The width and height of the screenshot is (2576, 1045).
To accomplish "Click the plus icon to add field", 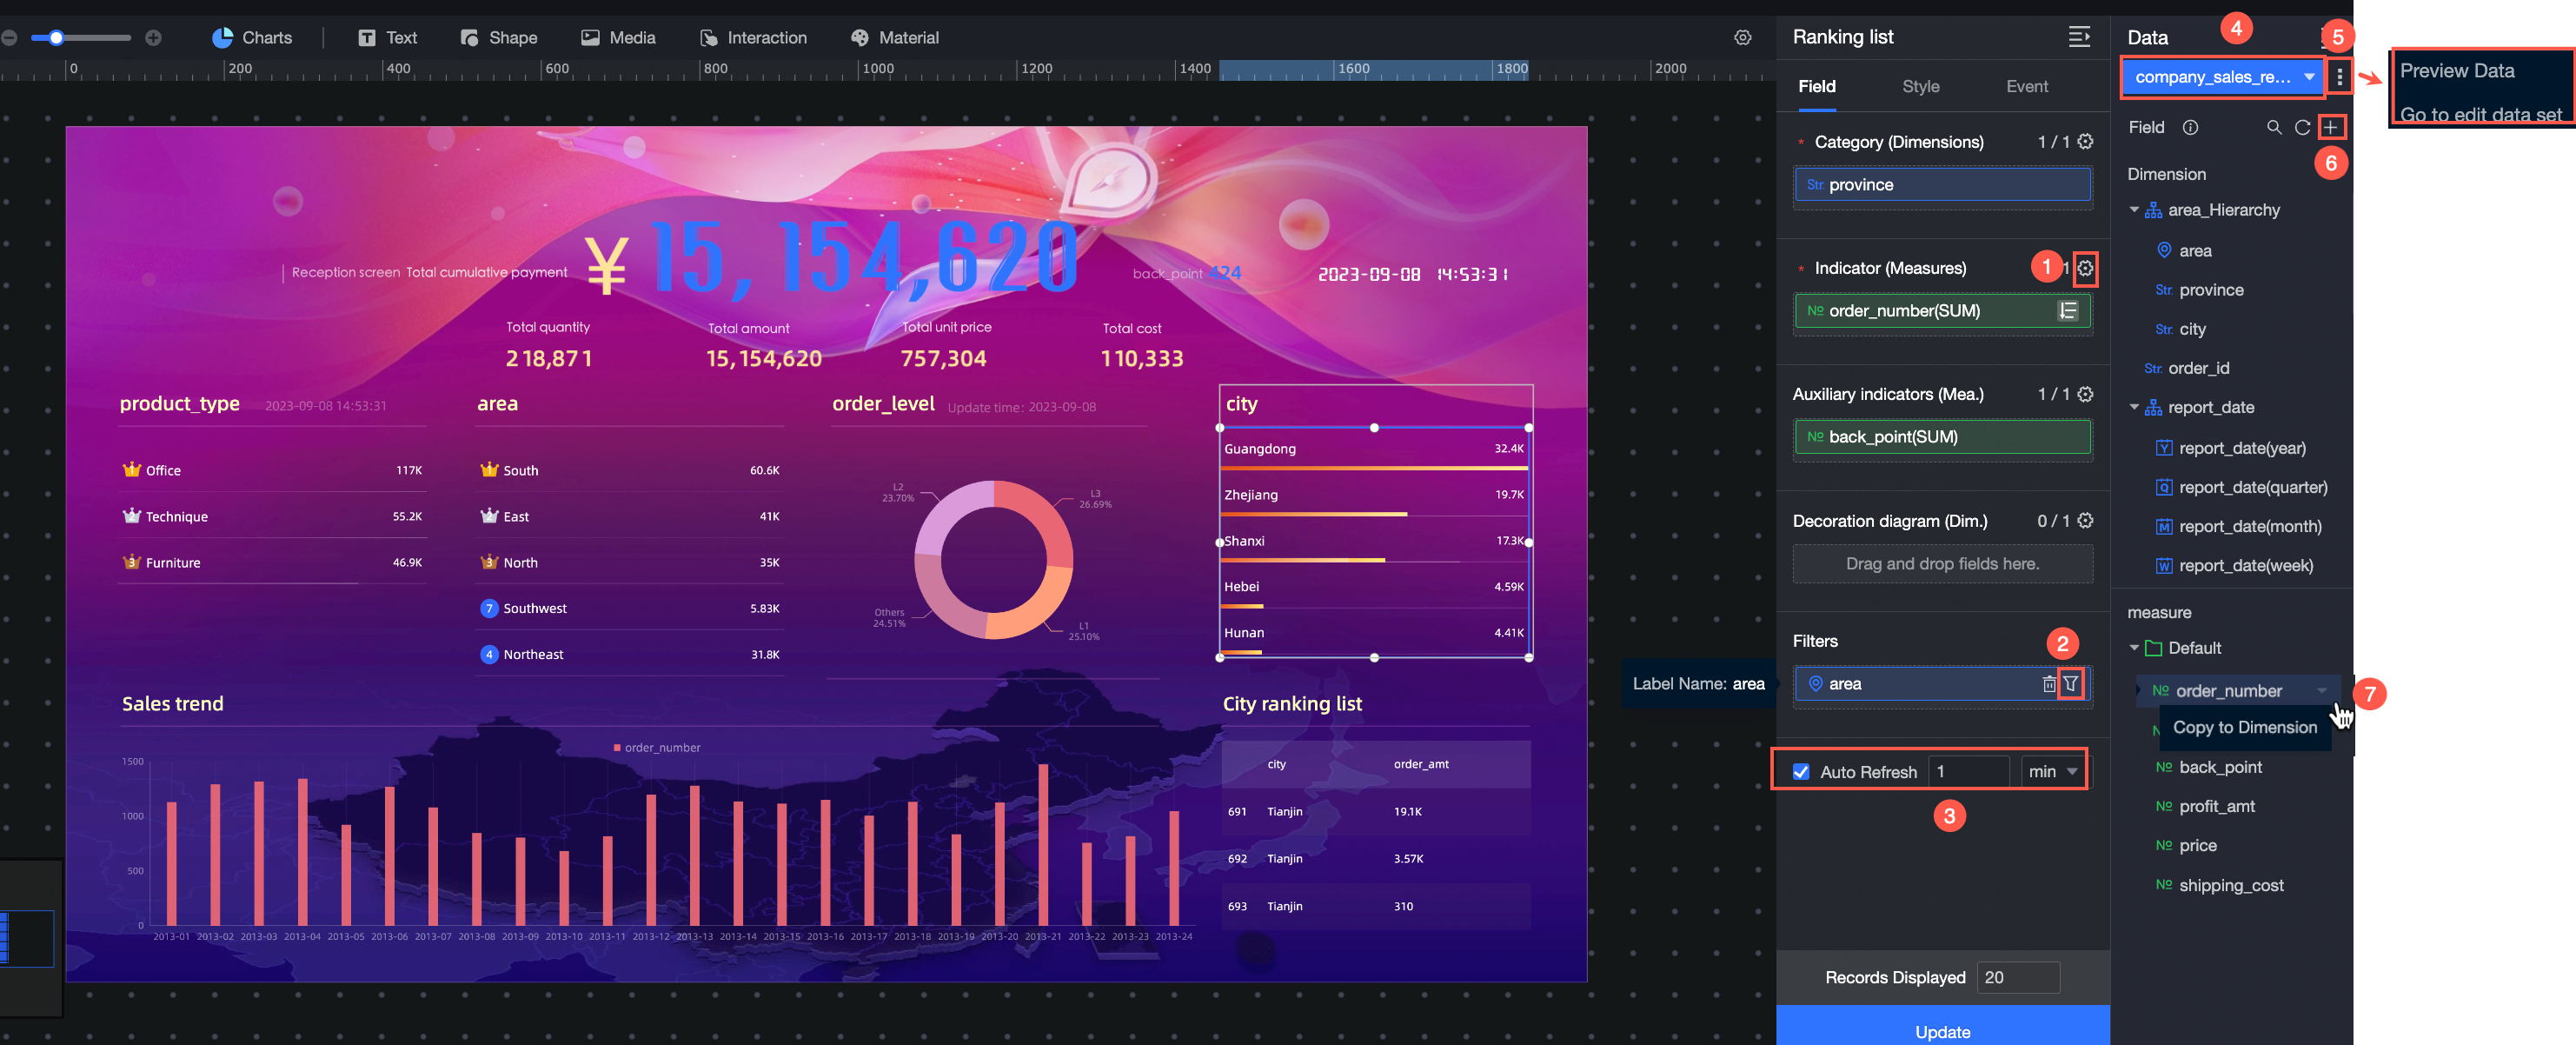I will pos(2330,127).
